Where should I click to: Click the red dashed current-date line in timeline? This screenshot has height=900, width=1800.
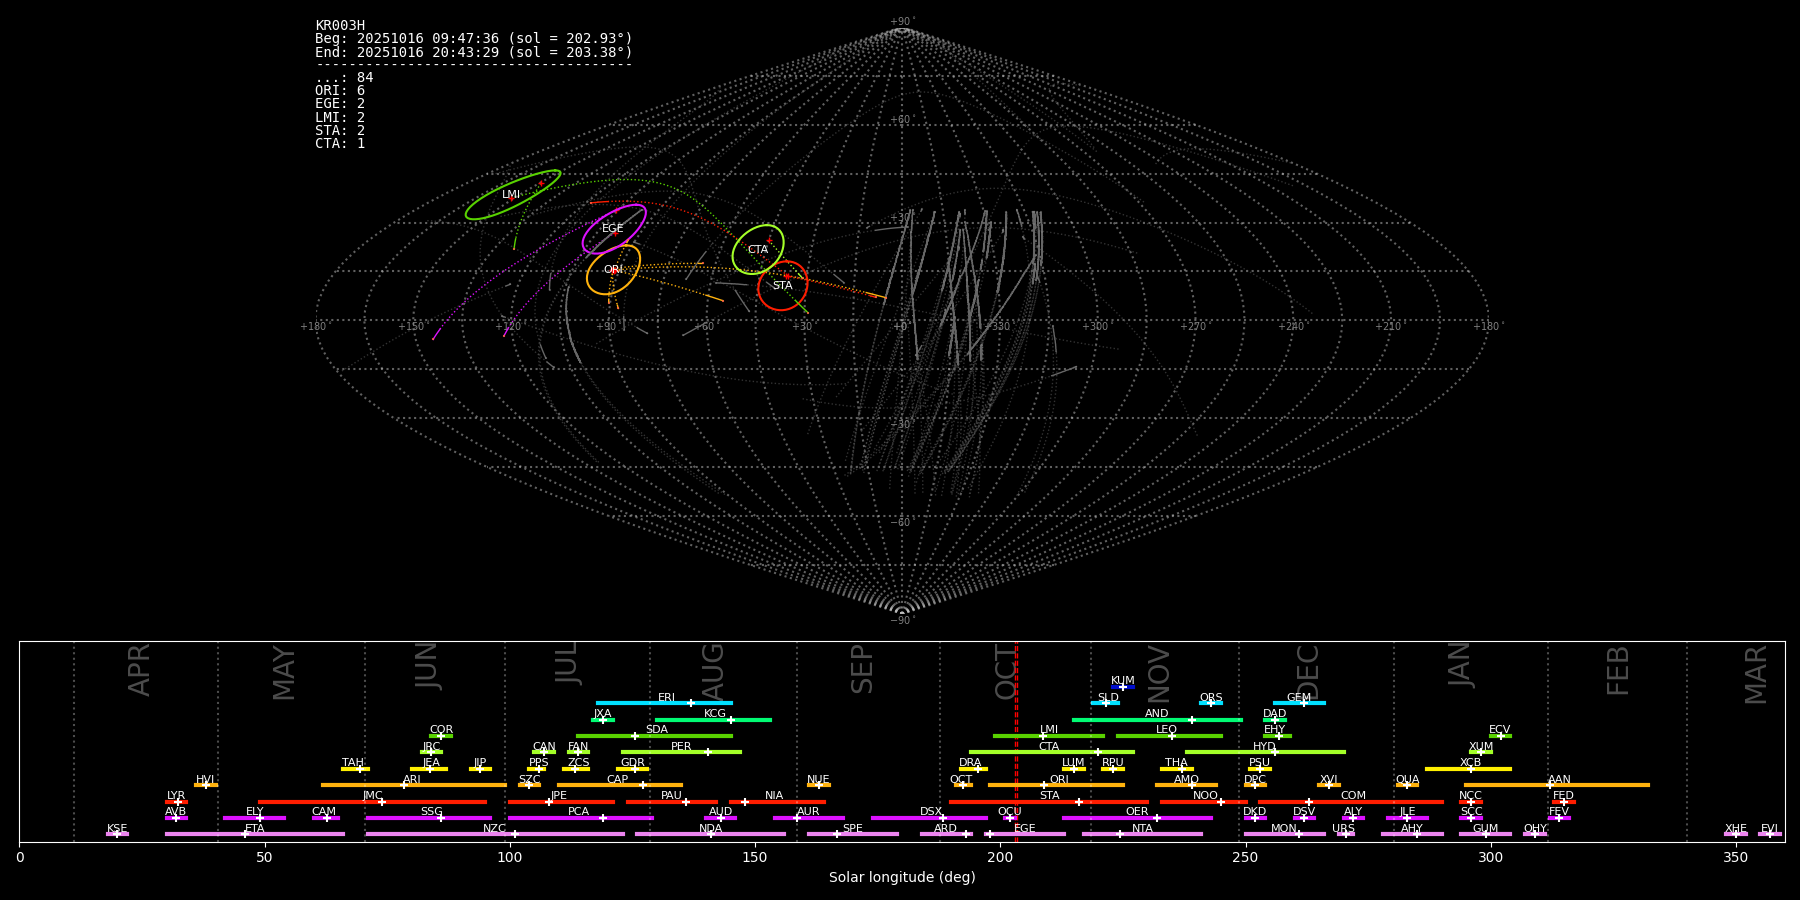[1016, 741]
